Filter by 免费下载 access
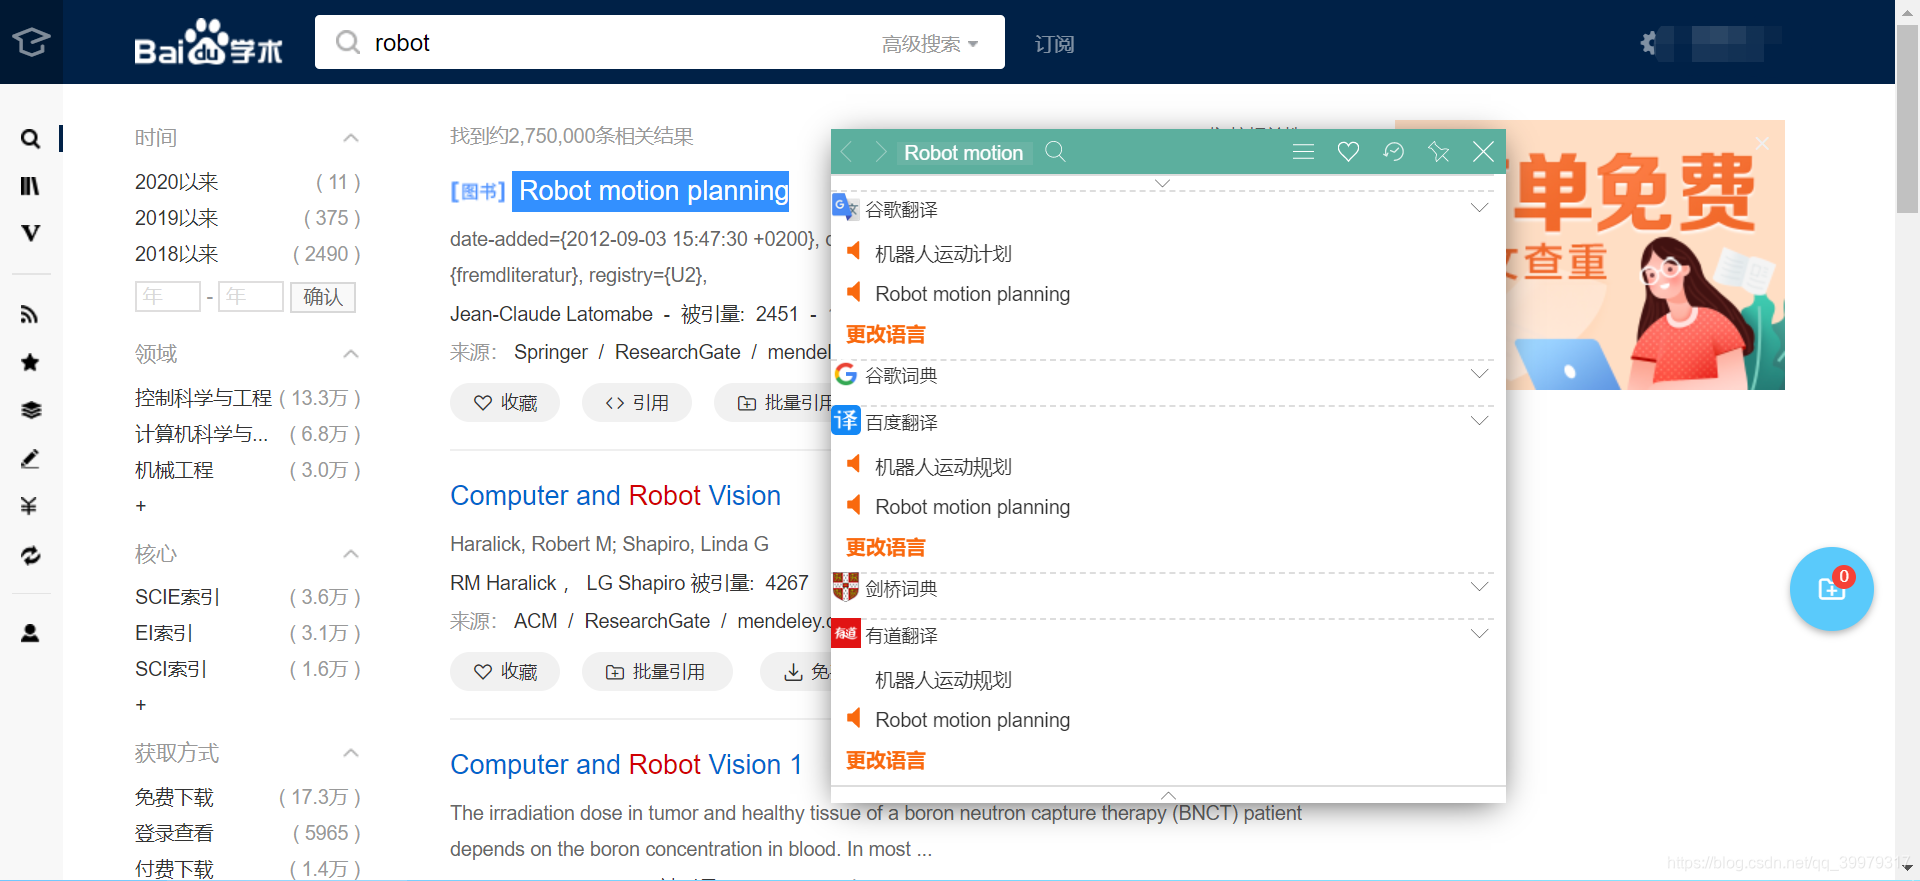The width and height of the screenshot is (1920, 881). 174,797
